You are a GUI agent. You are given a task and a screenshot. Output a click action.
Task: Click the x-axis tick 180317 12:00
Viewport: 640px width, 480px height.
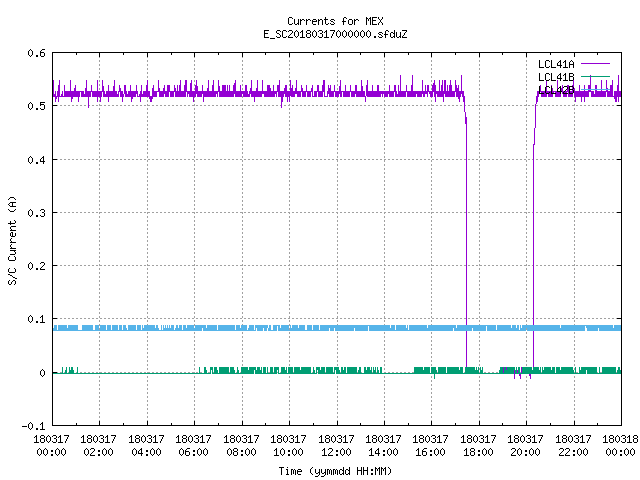[x=336, y=445]
